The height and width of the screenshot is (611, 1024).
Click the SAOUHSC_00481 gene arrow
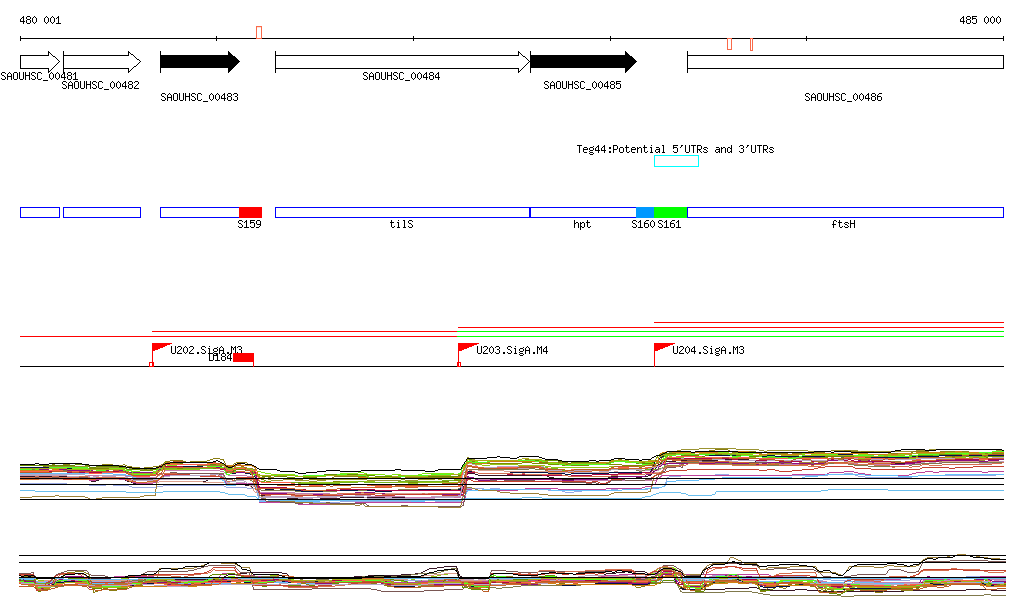40,62
